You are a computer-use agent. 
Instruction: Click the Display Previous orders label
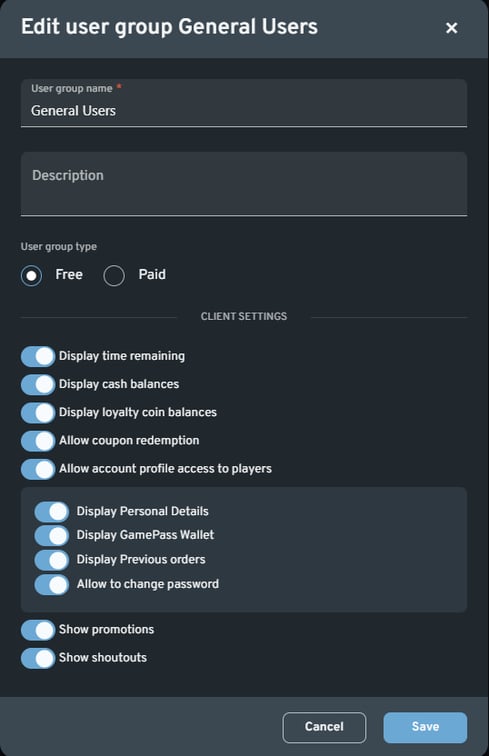141,559
